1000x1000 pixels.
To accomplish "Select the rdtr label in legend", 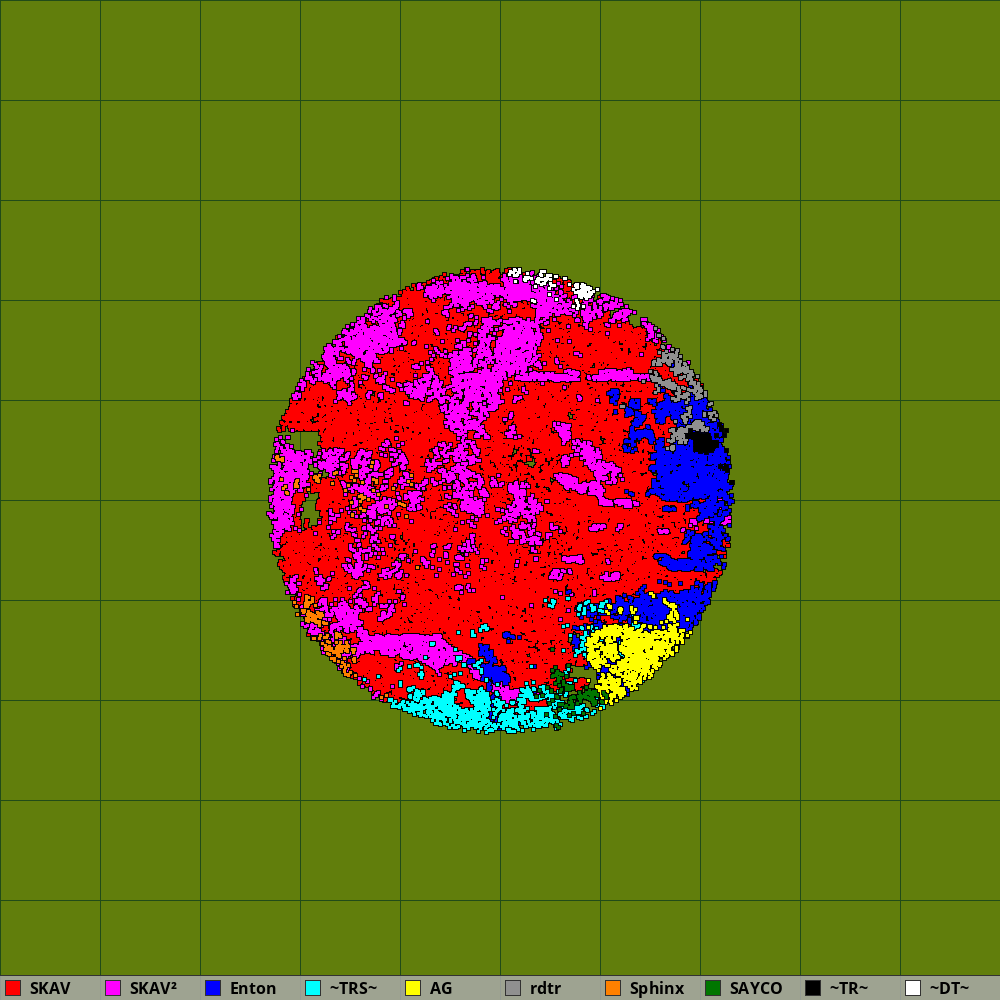I will pyautogui.click(x=545, y=989).
